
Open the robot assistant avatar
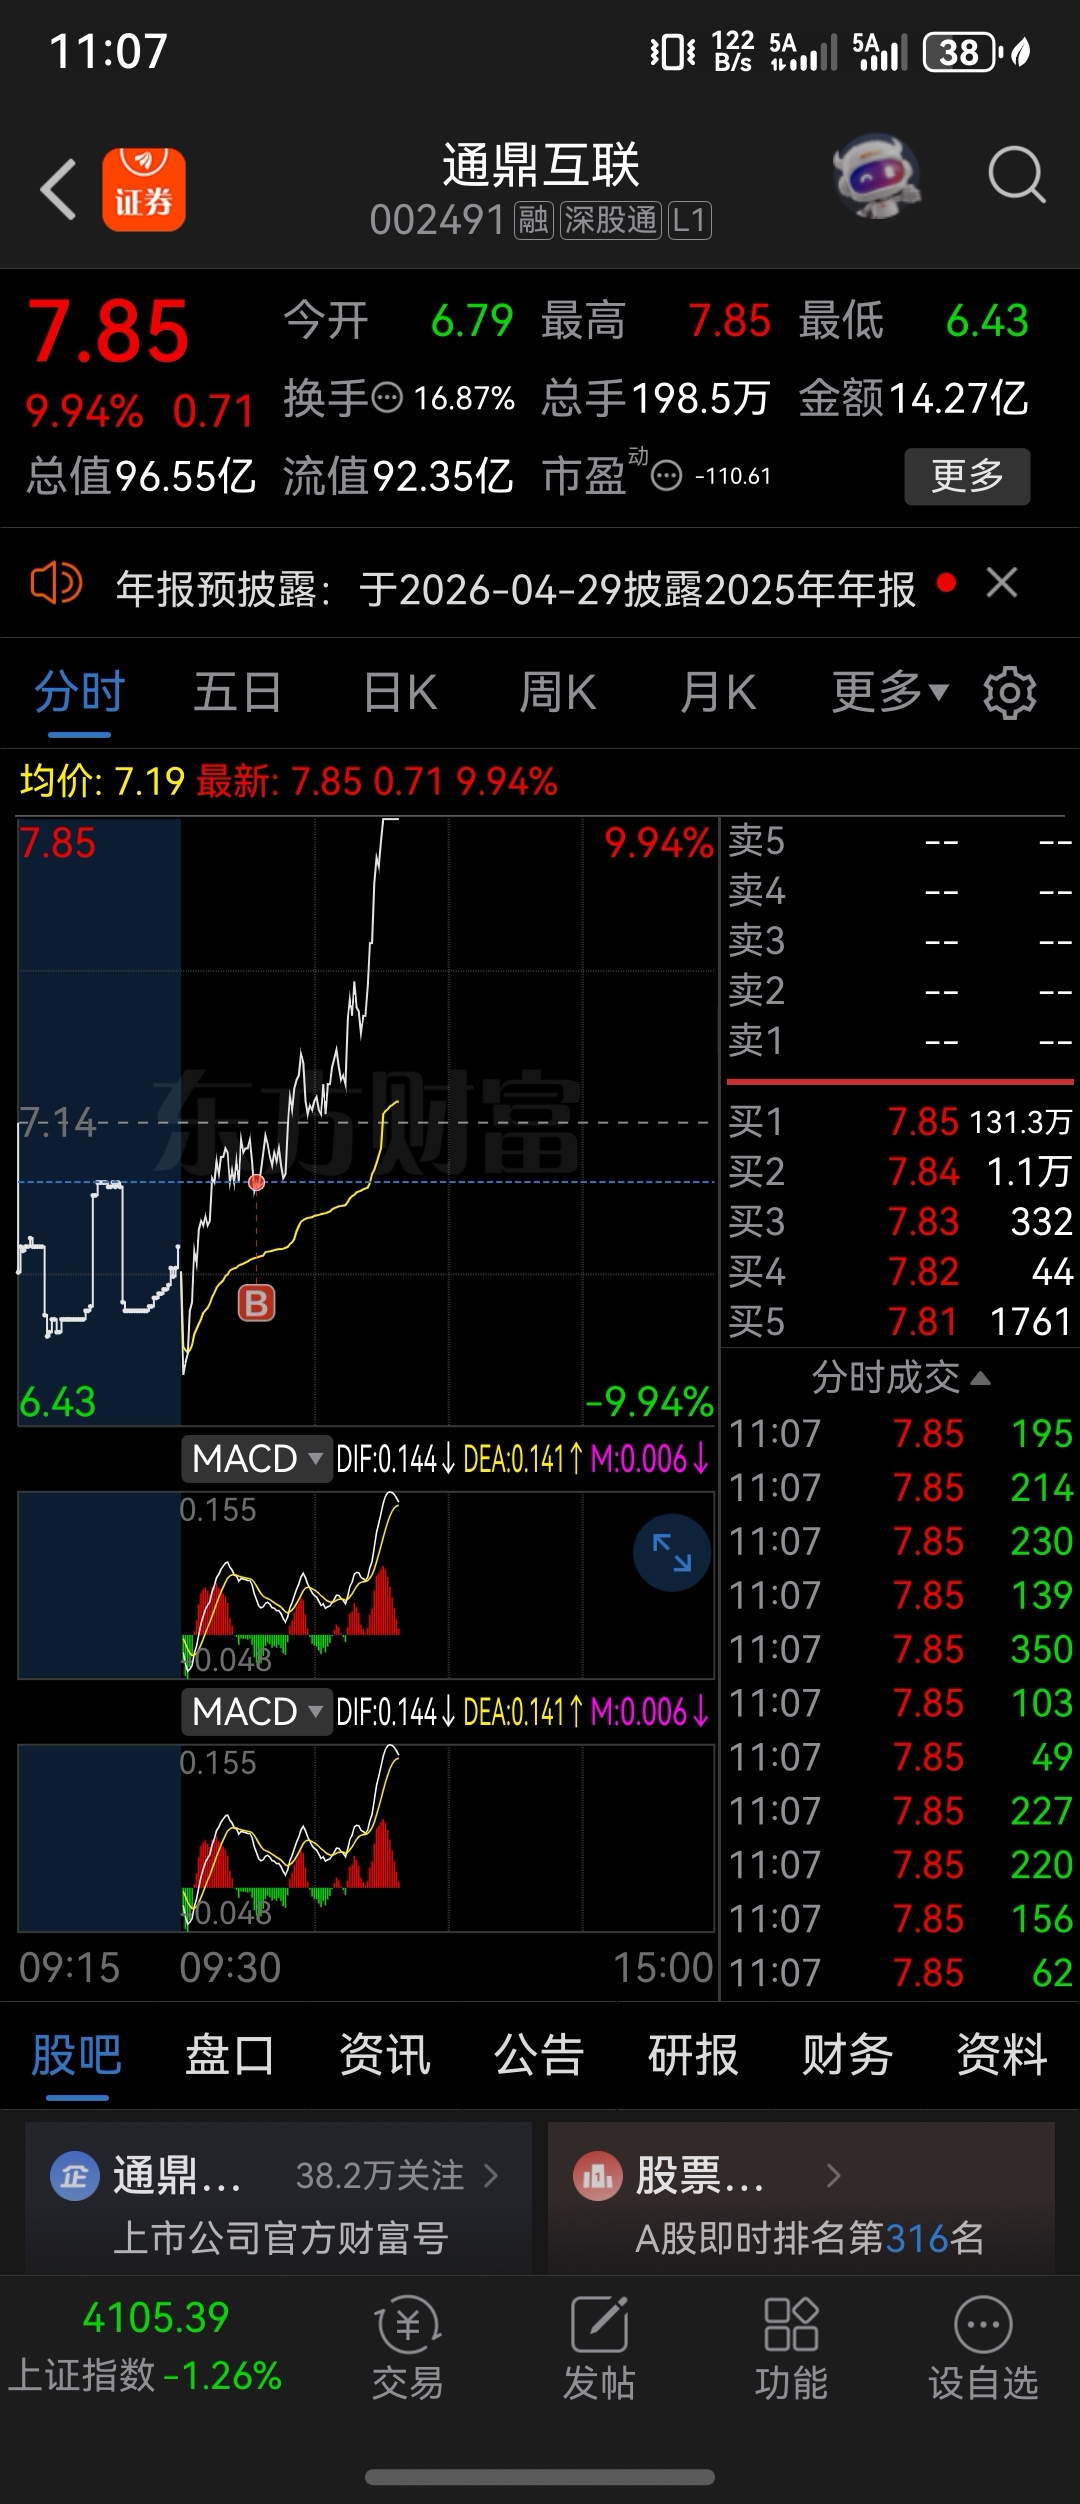pyautogui.click(x=877, y=177)
